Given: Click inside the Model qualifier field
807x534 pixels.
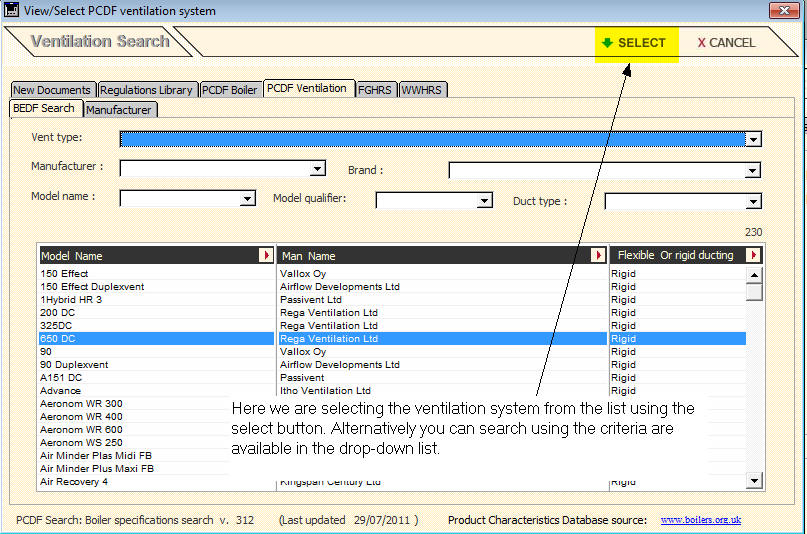Looking at the screenshot, I should 426,201.
